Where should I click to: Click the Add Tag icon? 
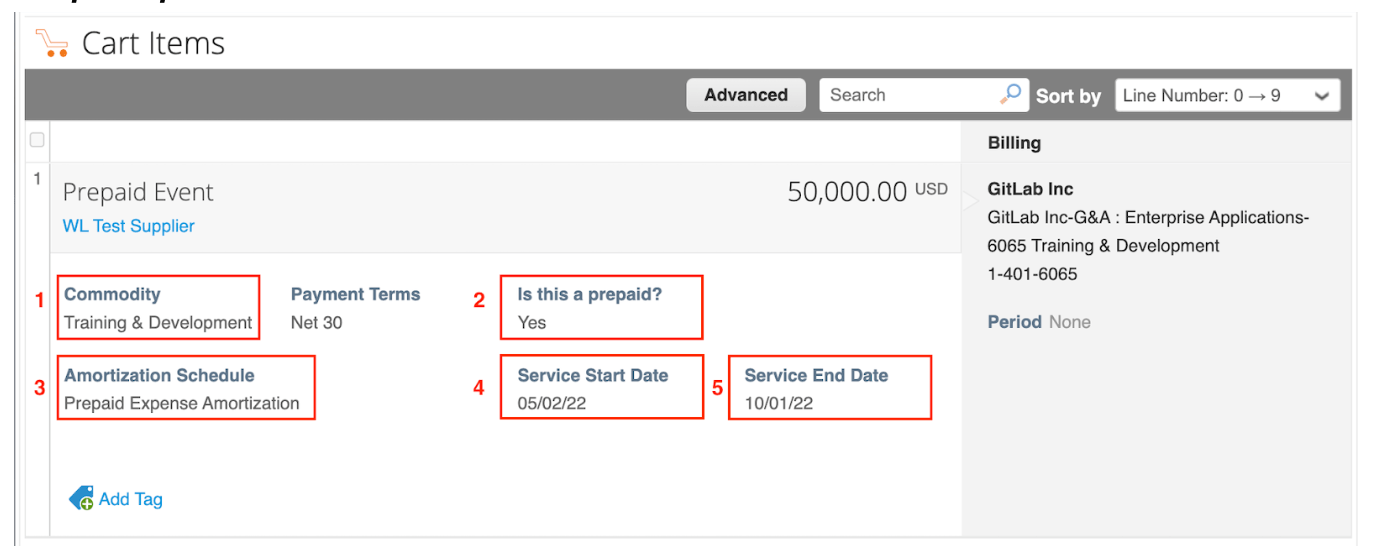pos(81,499)
